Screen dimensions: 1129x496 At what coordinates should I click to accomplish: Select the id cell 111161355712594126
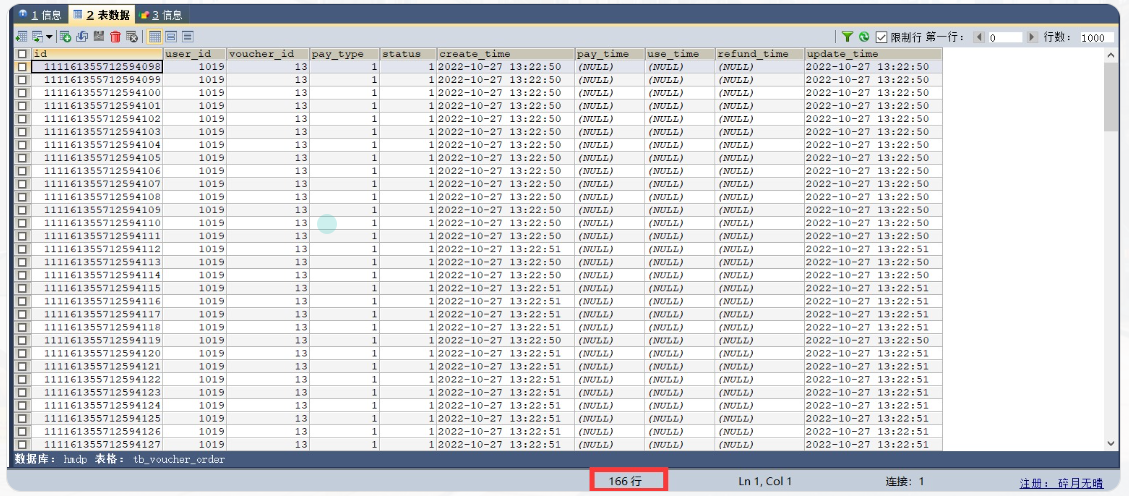pyautogui.click(x=97, y=431)
